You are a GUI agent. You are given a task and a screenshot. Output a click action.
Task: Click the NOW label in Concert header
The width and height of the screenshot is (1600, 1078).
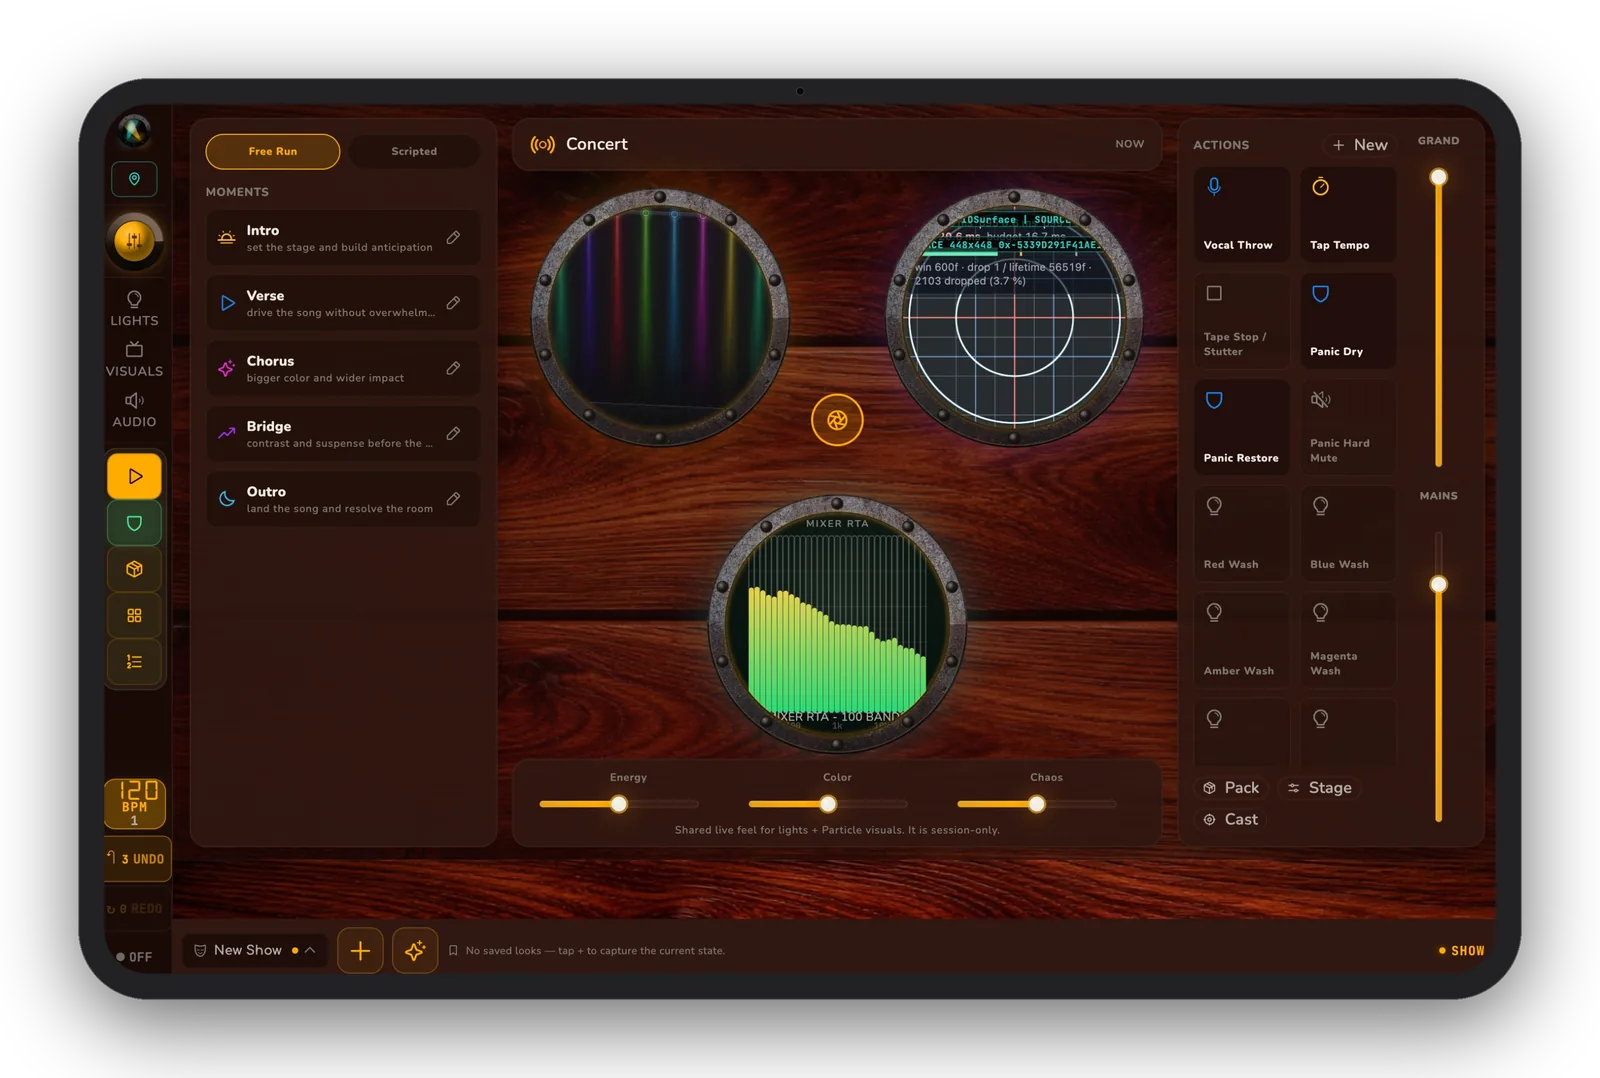click(1130, 144)
